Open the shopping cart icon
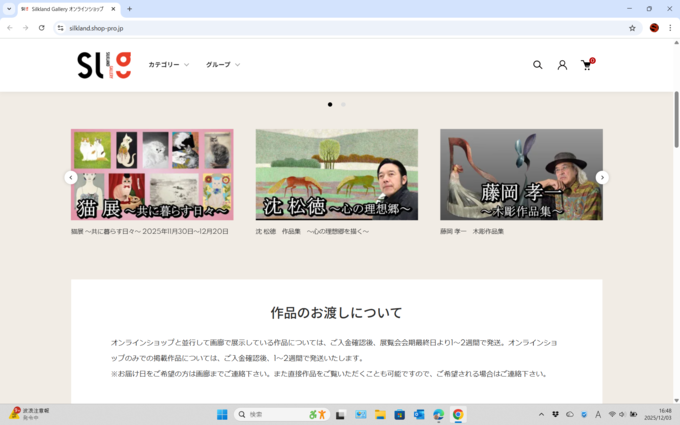This screenshot has width=680, height=425. 587,65
